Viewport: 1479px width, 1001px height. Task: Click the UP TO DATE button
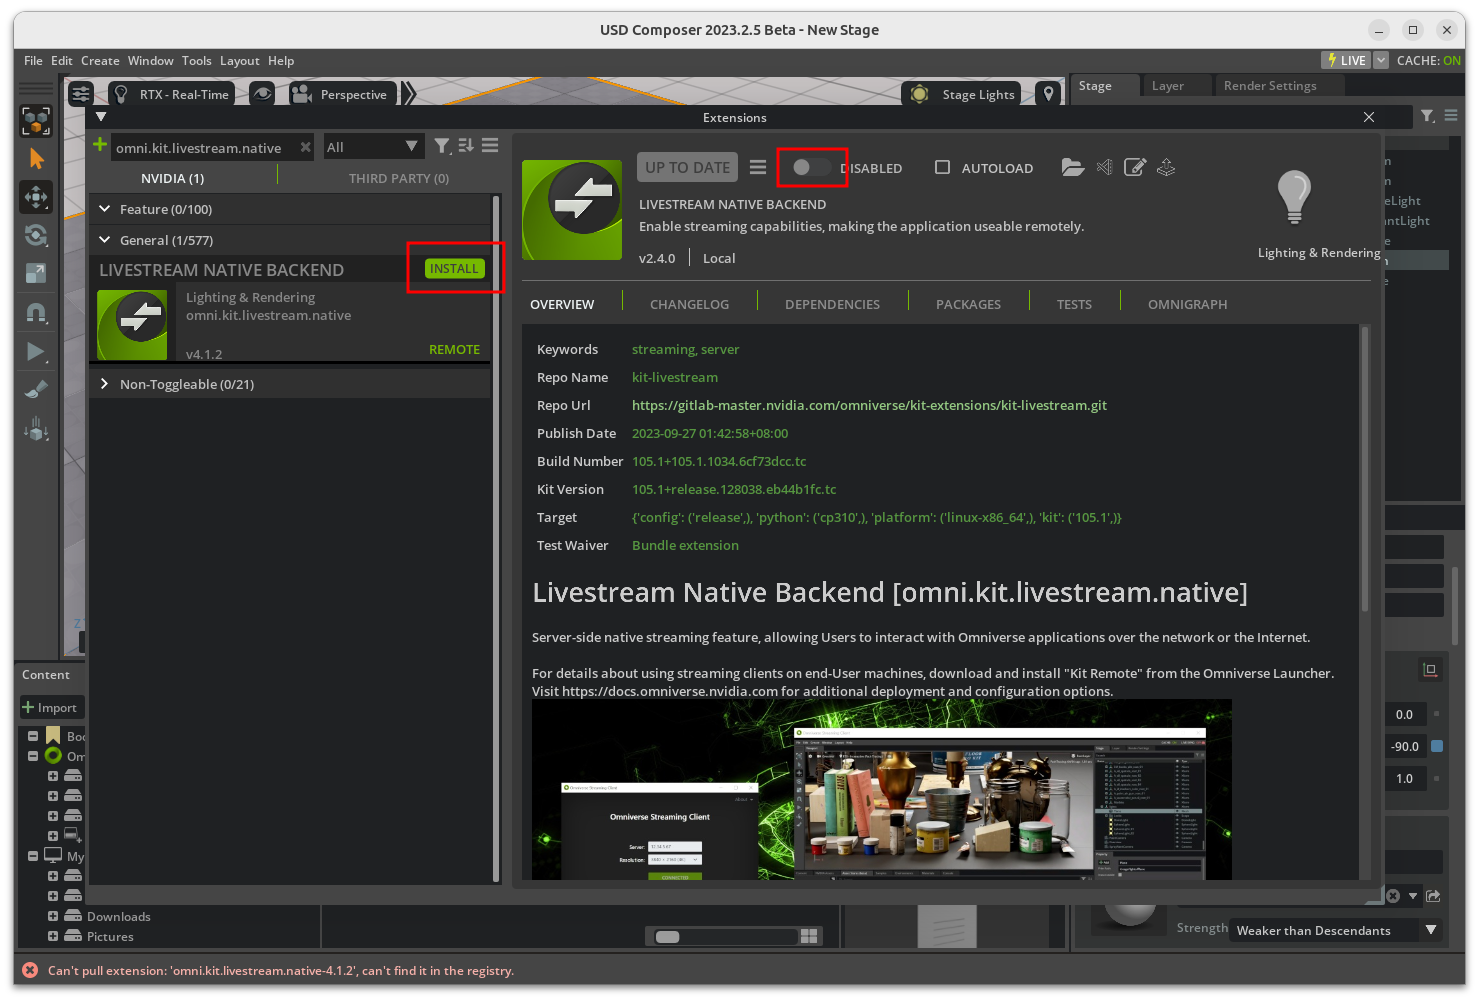point(687,167)
